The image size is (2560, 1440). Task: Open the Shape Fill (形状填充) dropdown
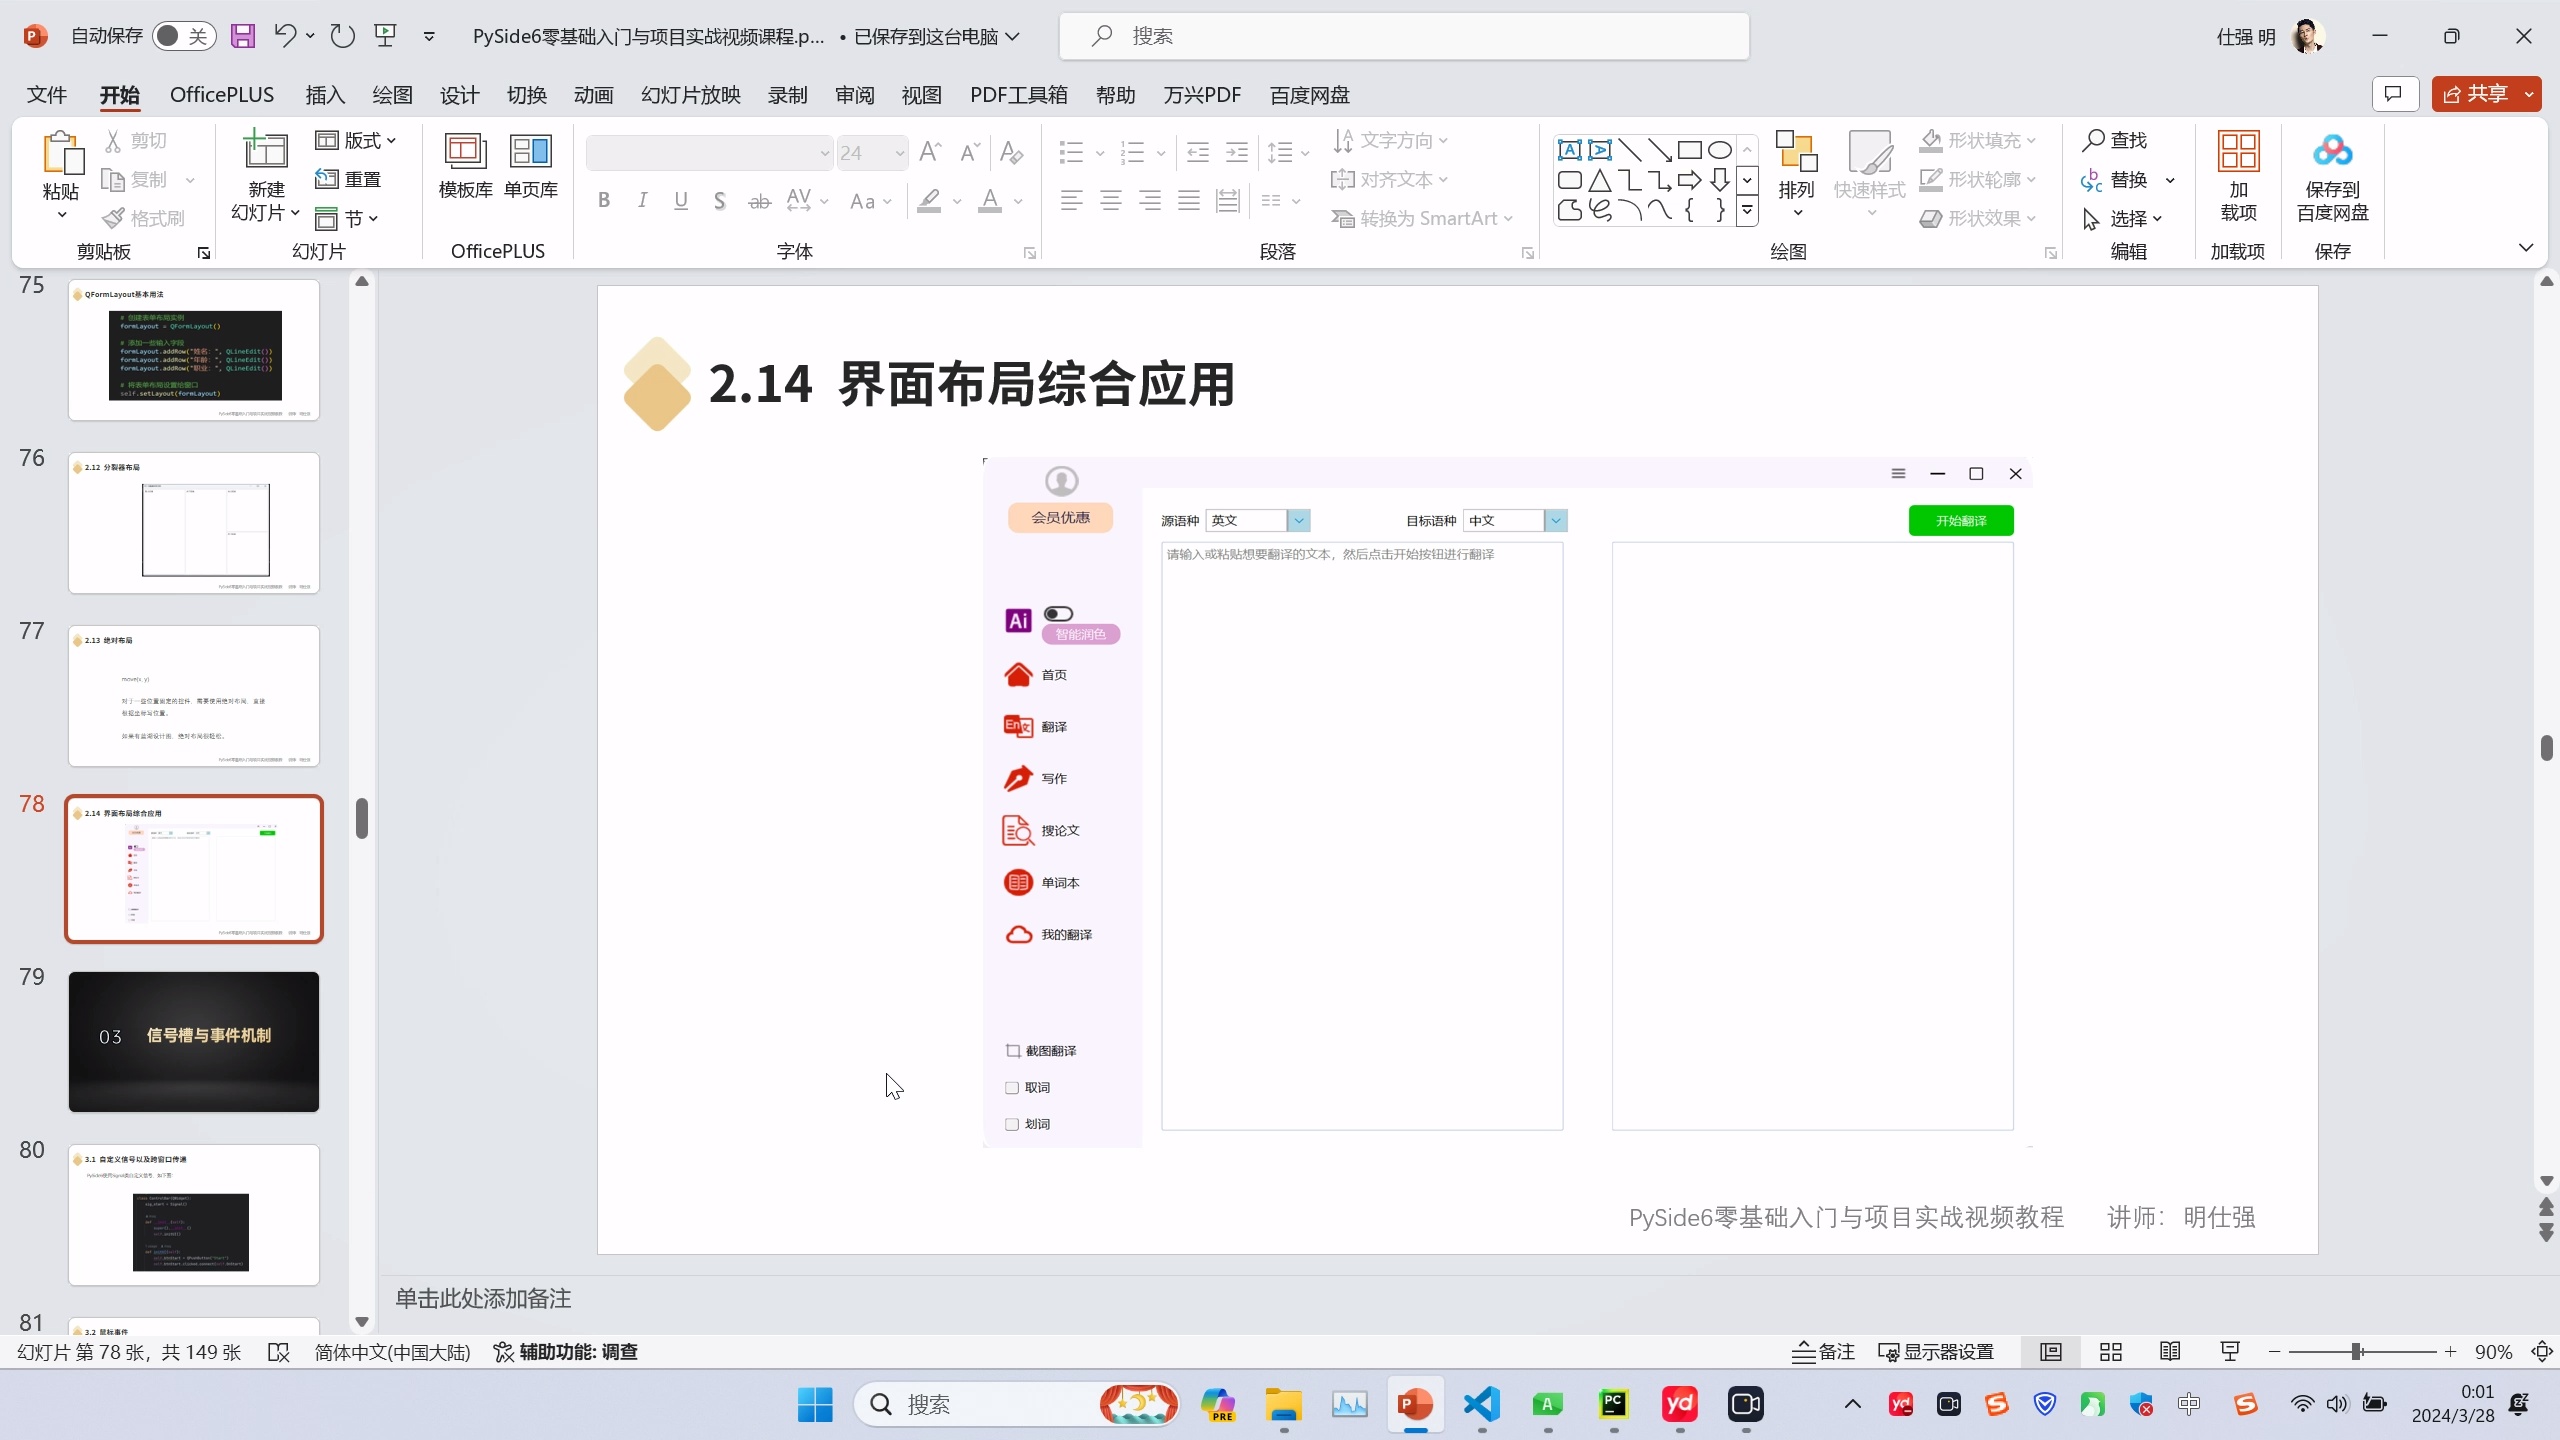coord(1977,140)
